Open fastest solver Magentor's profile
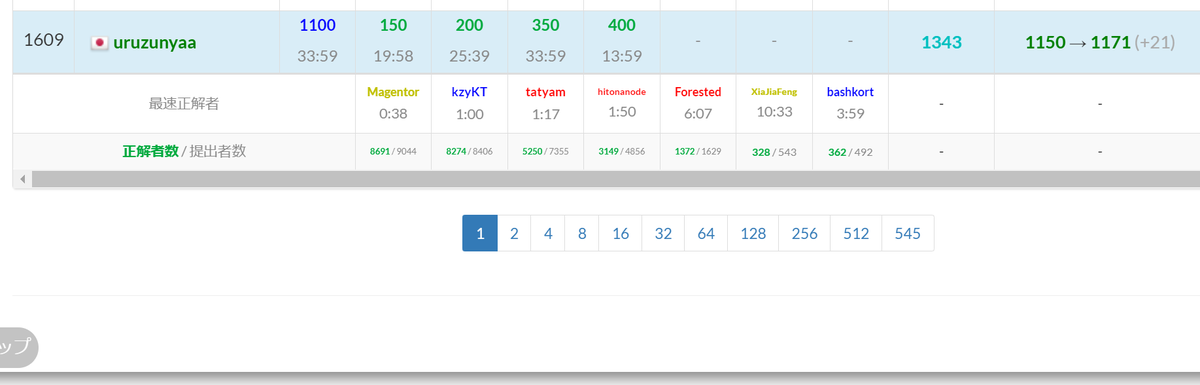This screenshot has height=385, width=1200. pos(393,91)
